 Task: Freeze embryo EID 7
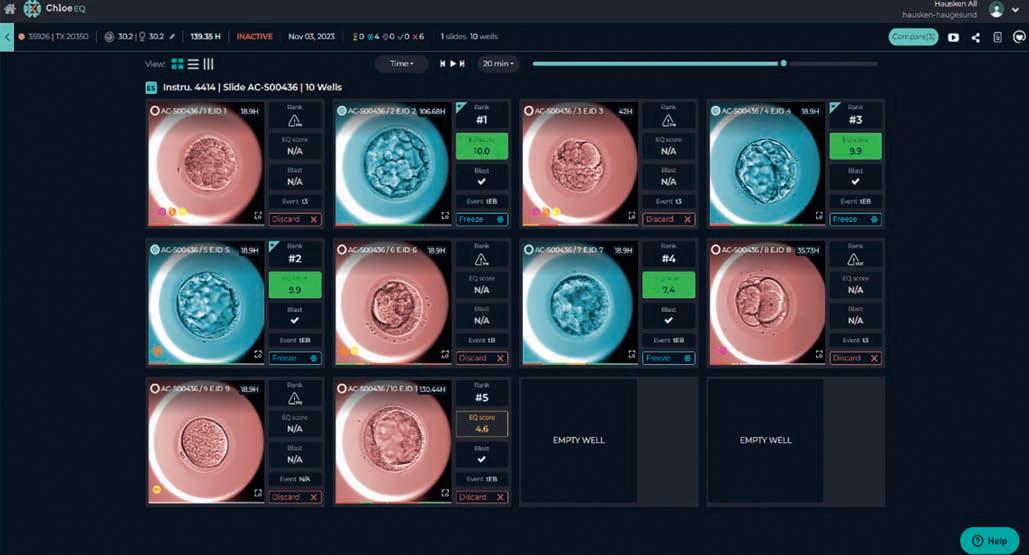668,358
